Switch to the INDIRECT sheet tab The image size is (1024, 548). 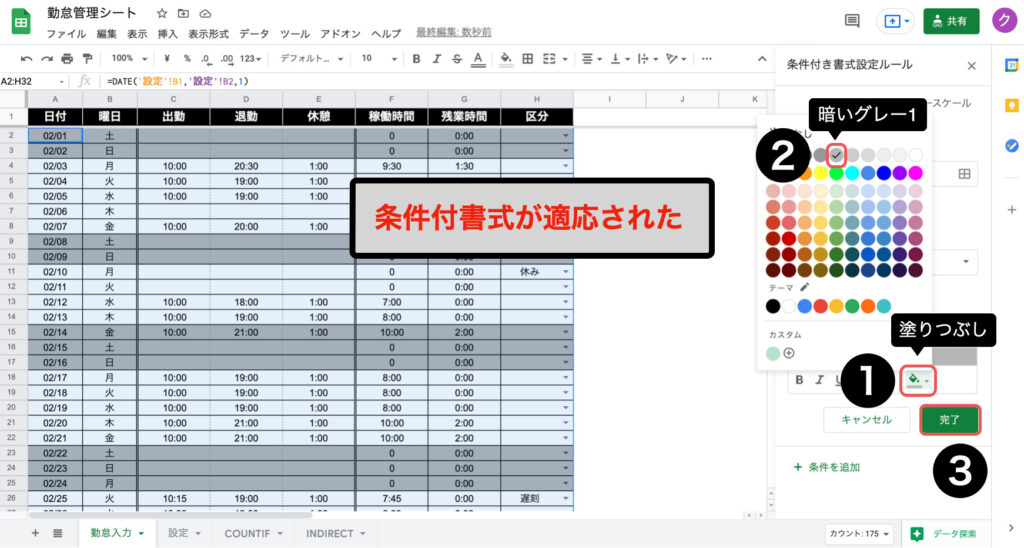[x=336, y=533]
